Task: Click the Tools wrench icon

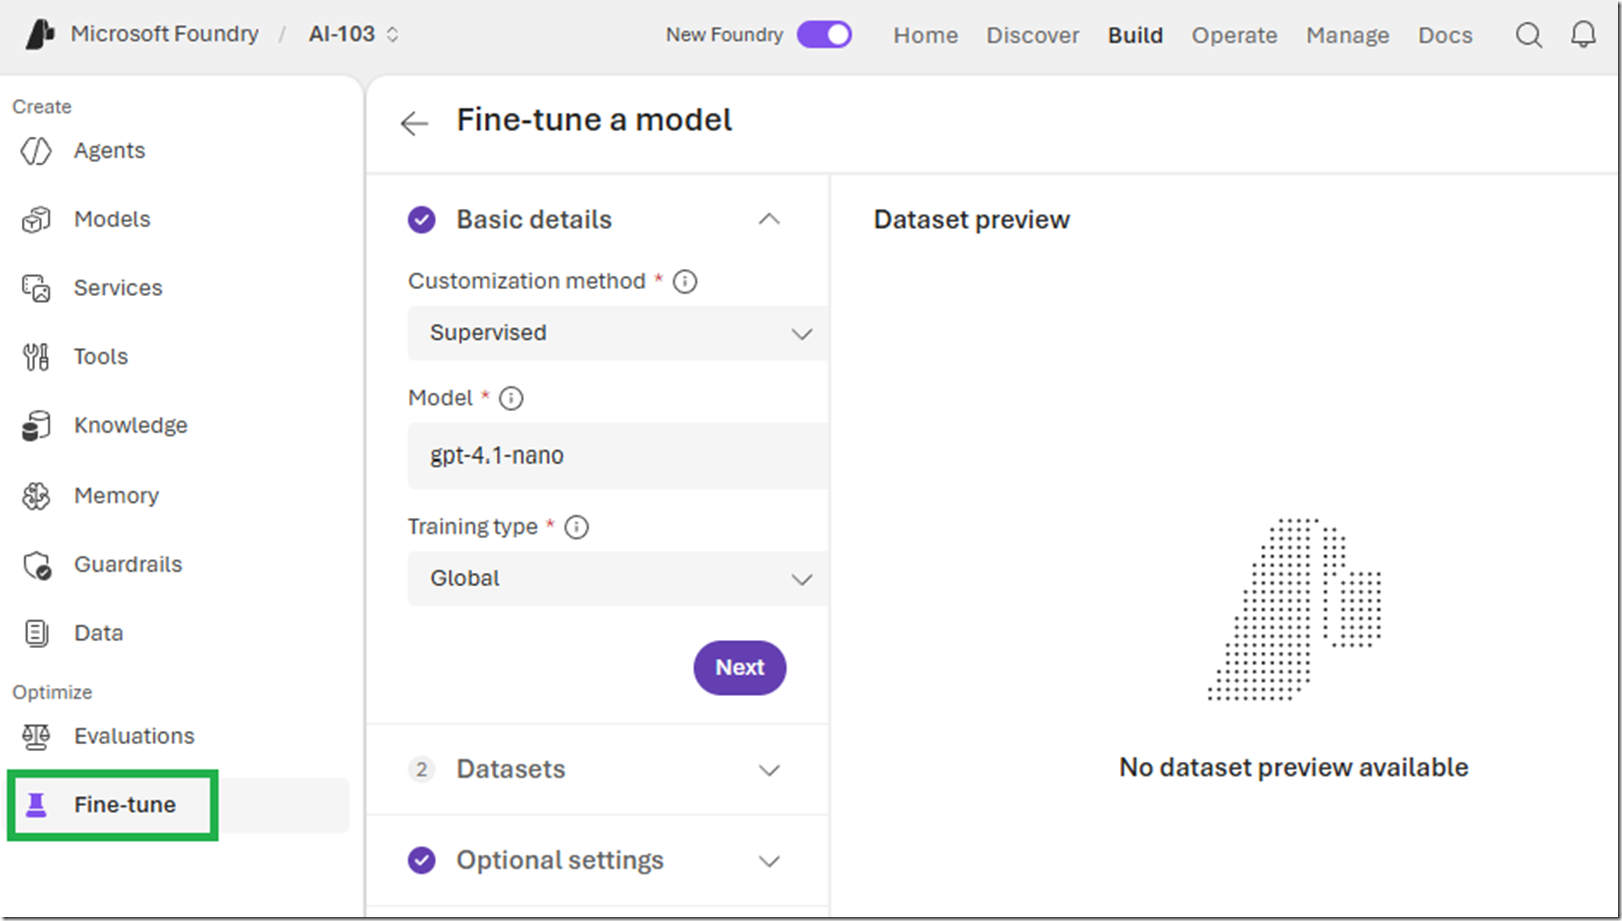Action: click(x=37, y=357)
